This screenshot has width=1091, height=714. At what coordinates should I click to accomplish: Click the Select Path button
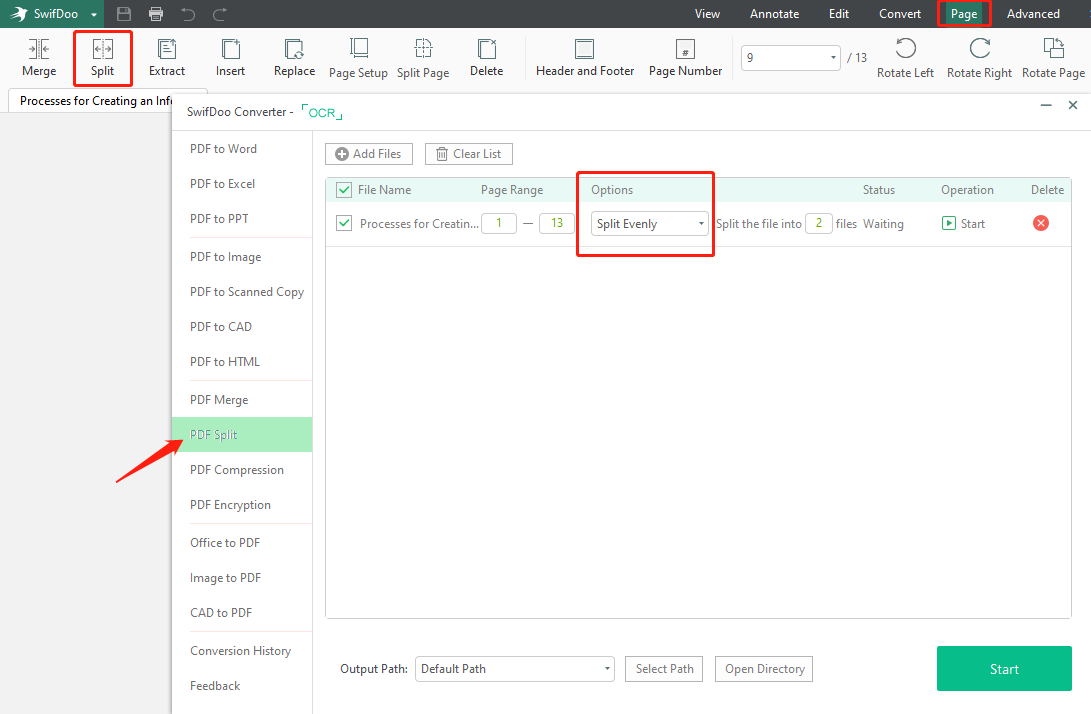click(x=664, y=669)
